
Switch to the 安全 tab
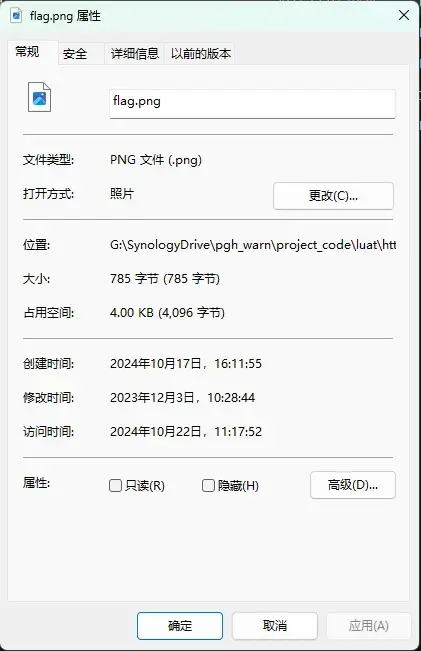[75, 54]
